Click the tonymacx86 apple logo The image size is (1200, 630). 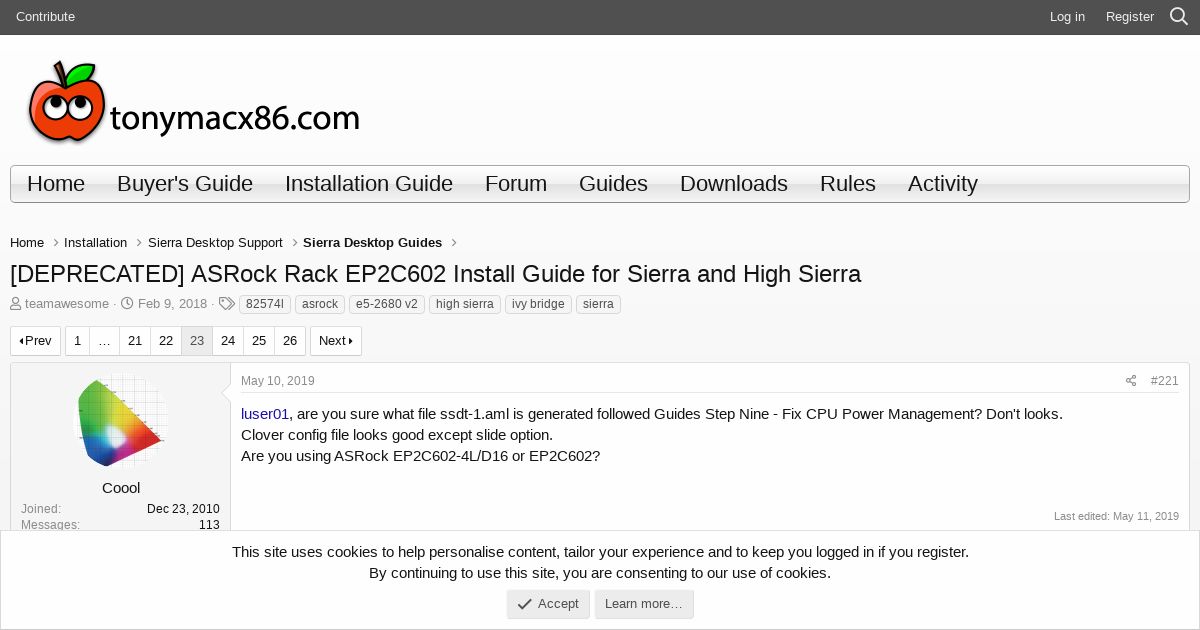[x=67, y=102]
